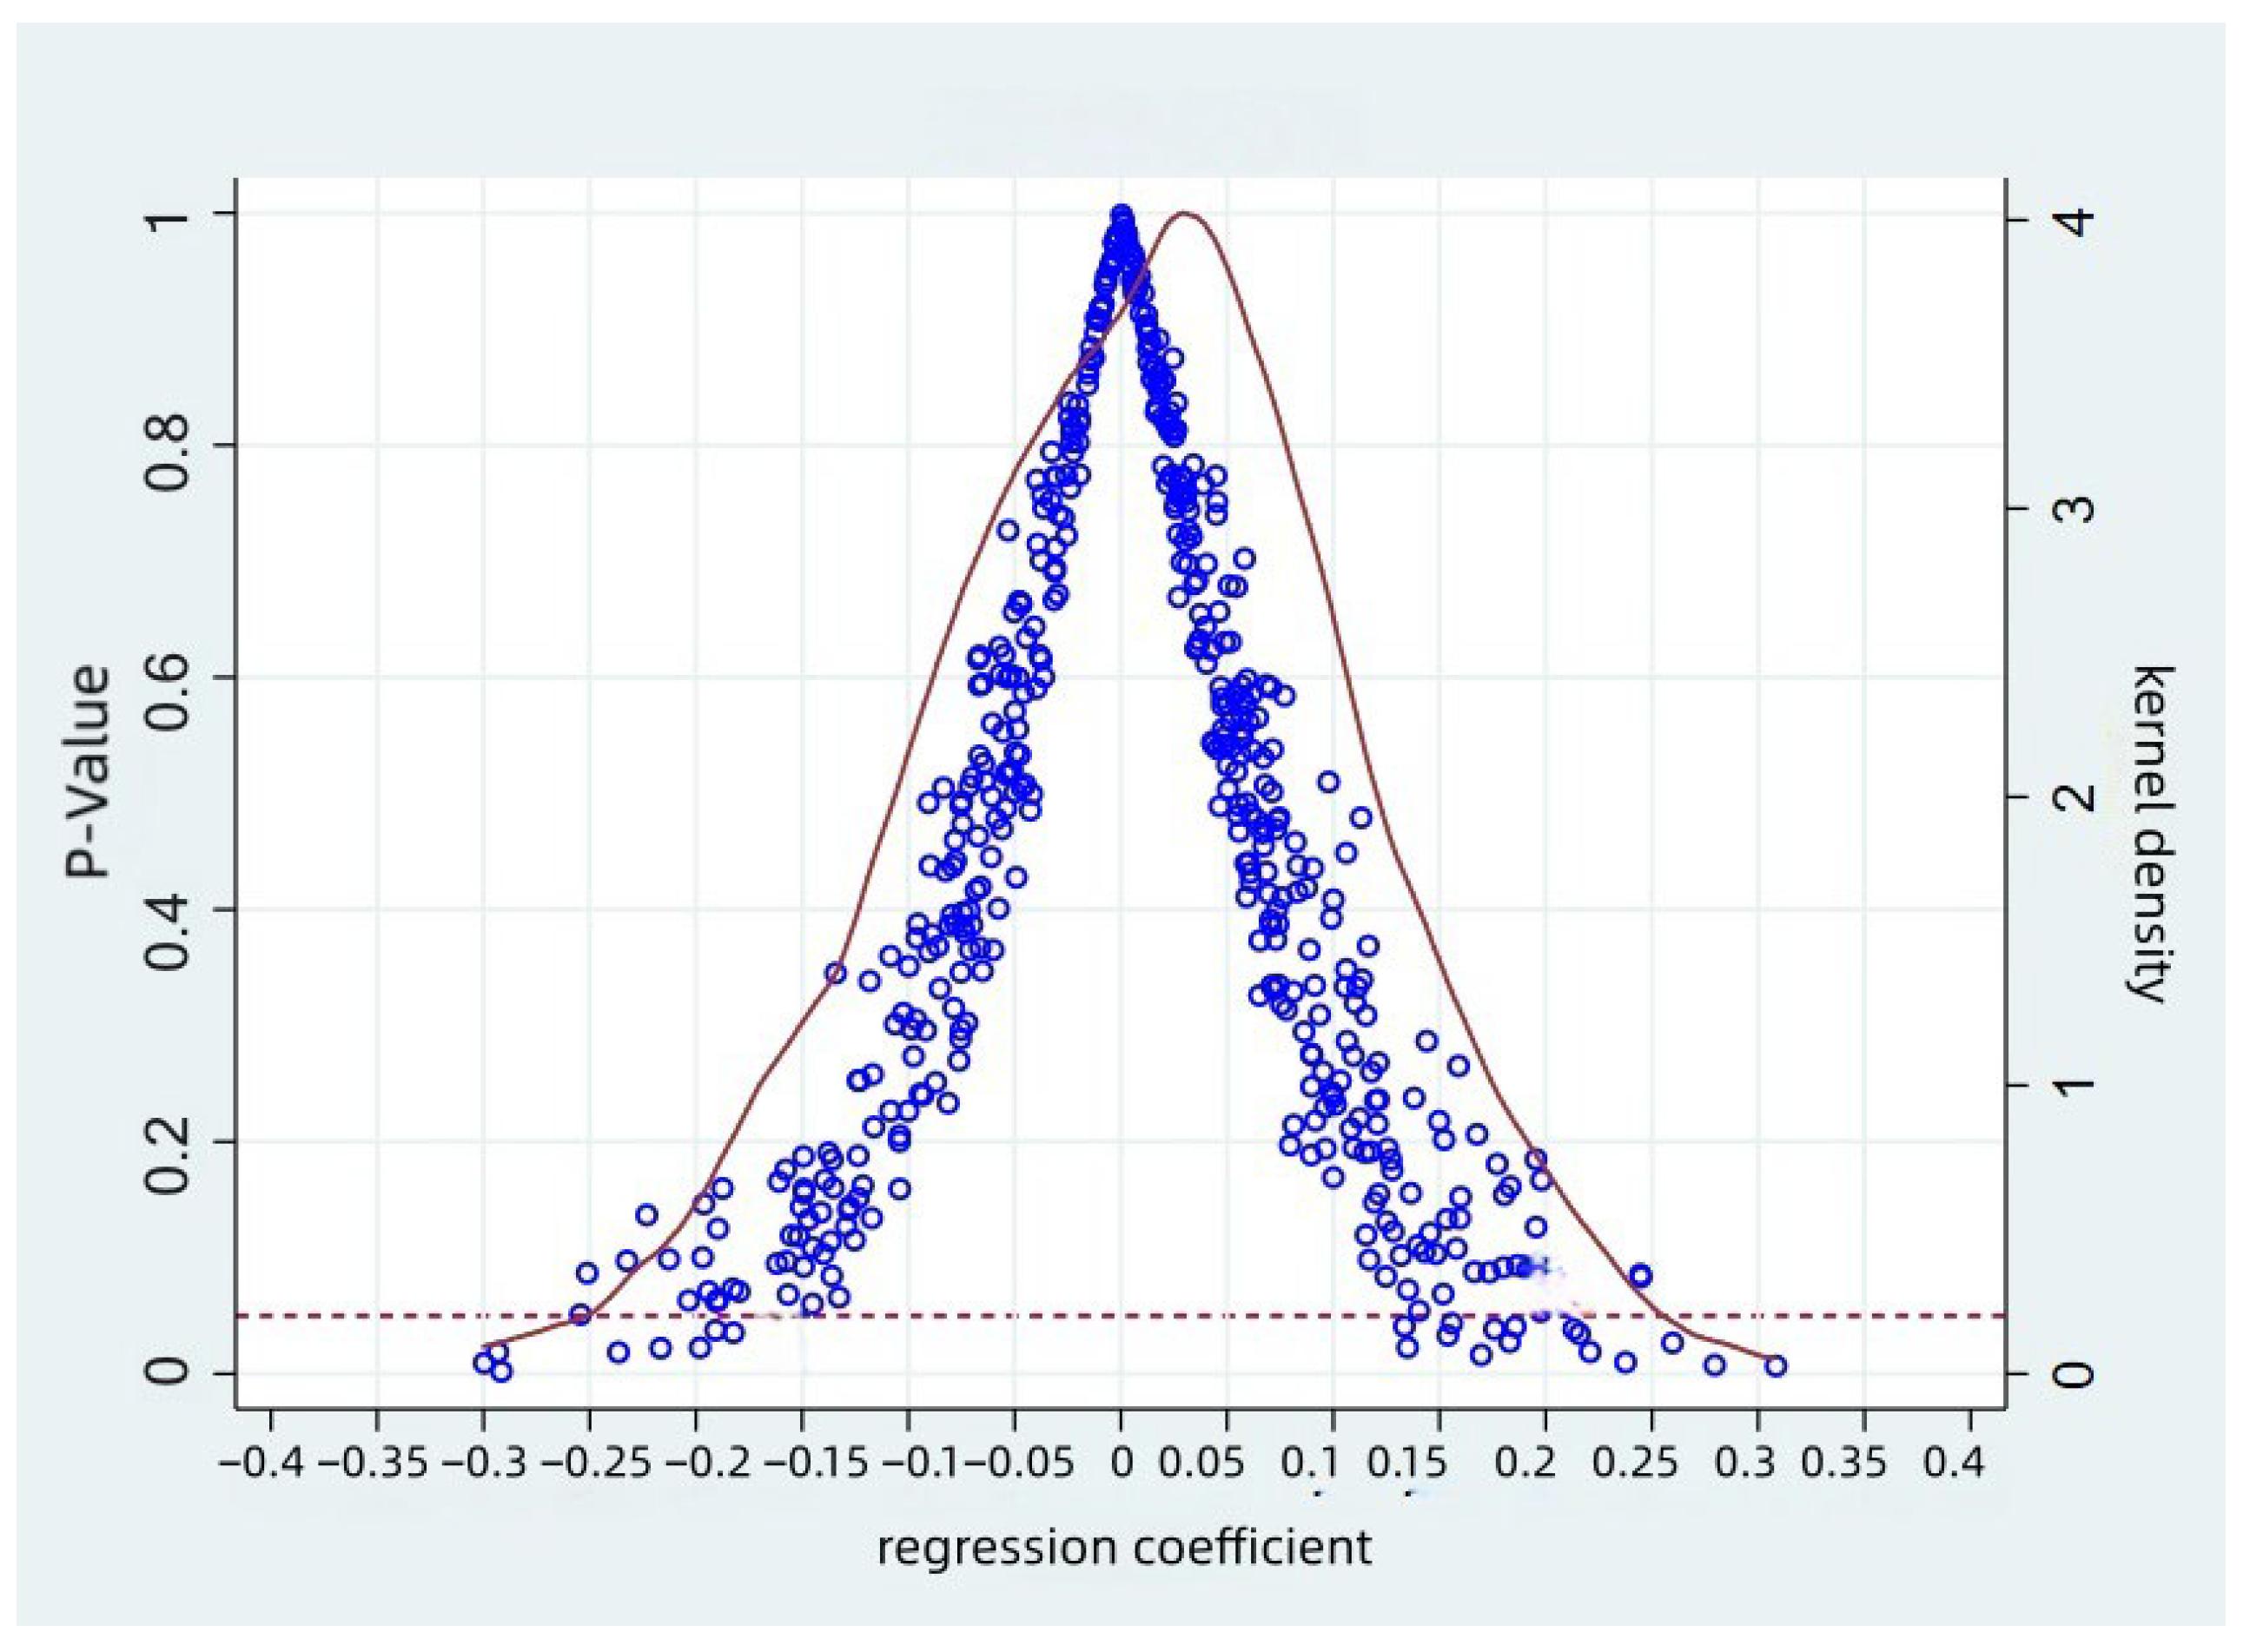Click the leftmost blue data point cluster
The width and height of the screenshot is (2250, 1652).
(492, 1361)
